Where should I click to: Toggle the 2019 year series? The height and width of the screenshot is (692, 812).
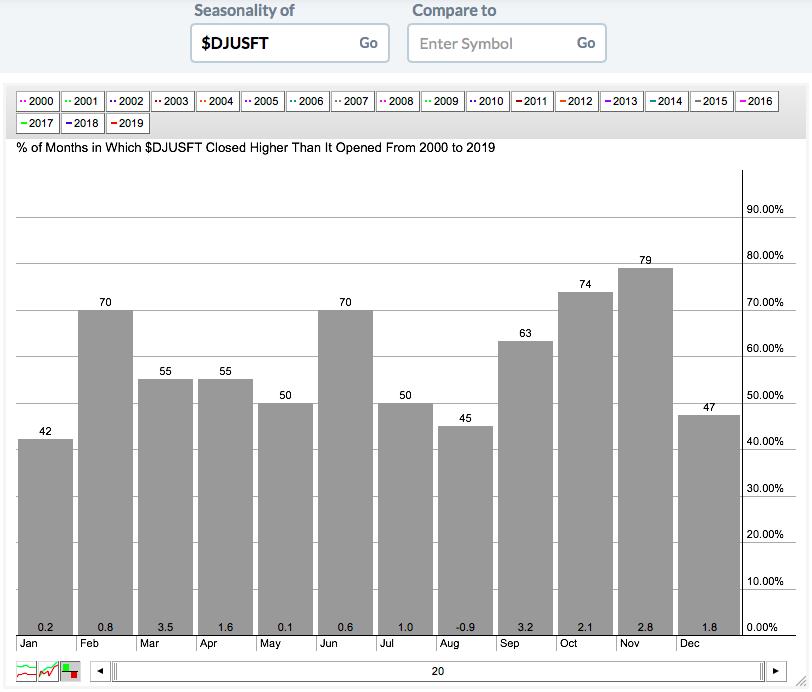[127, 124]
